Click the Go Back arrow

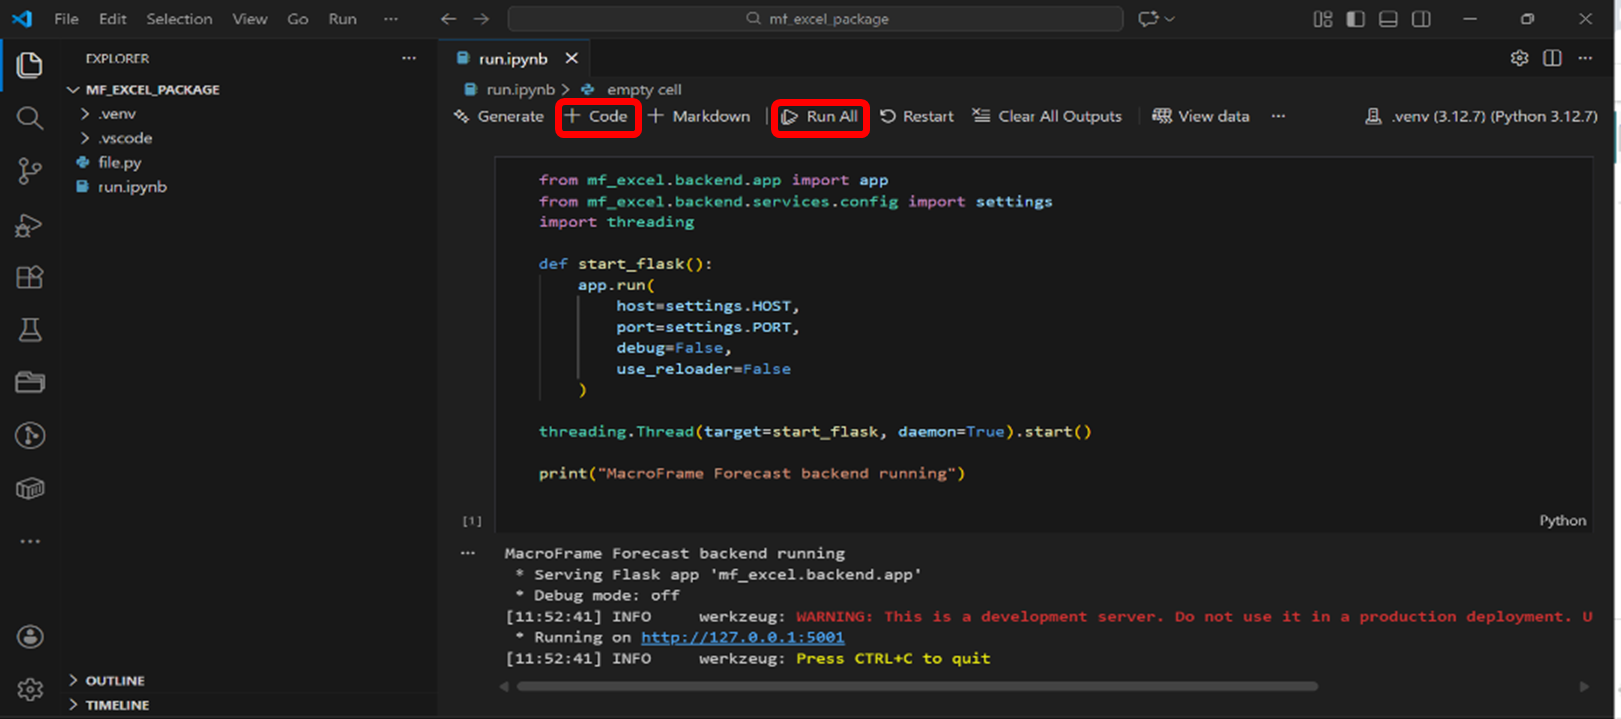pyautogui.click(x=449, y=19)
